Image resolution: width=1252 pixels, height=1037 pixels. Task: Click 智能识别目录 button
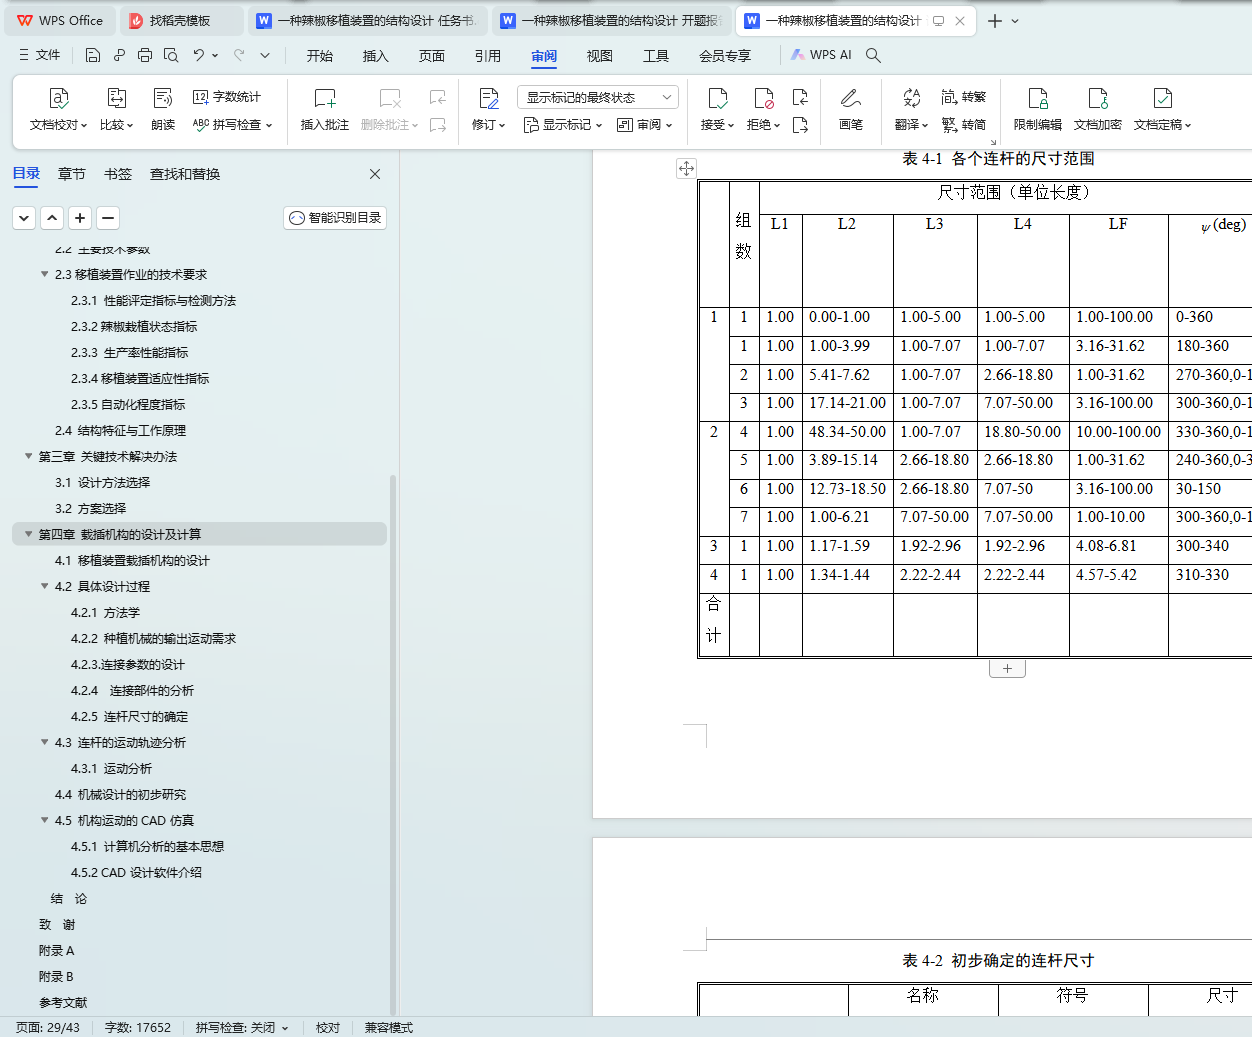tap(335, 218)
